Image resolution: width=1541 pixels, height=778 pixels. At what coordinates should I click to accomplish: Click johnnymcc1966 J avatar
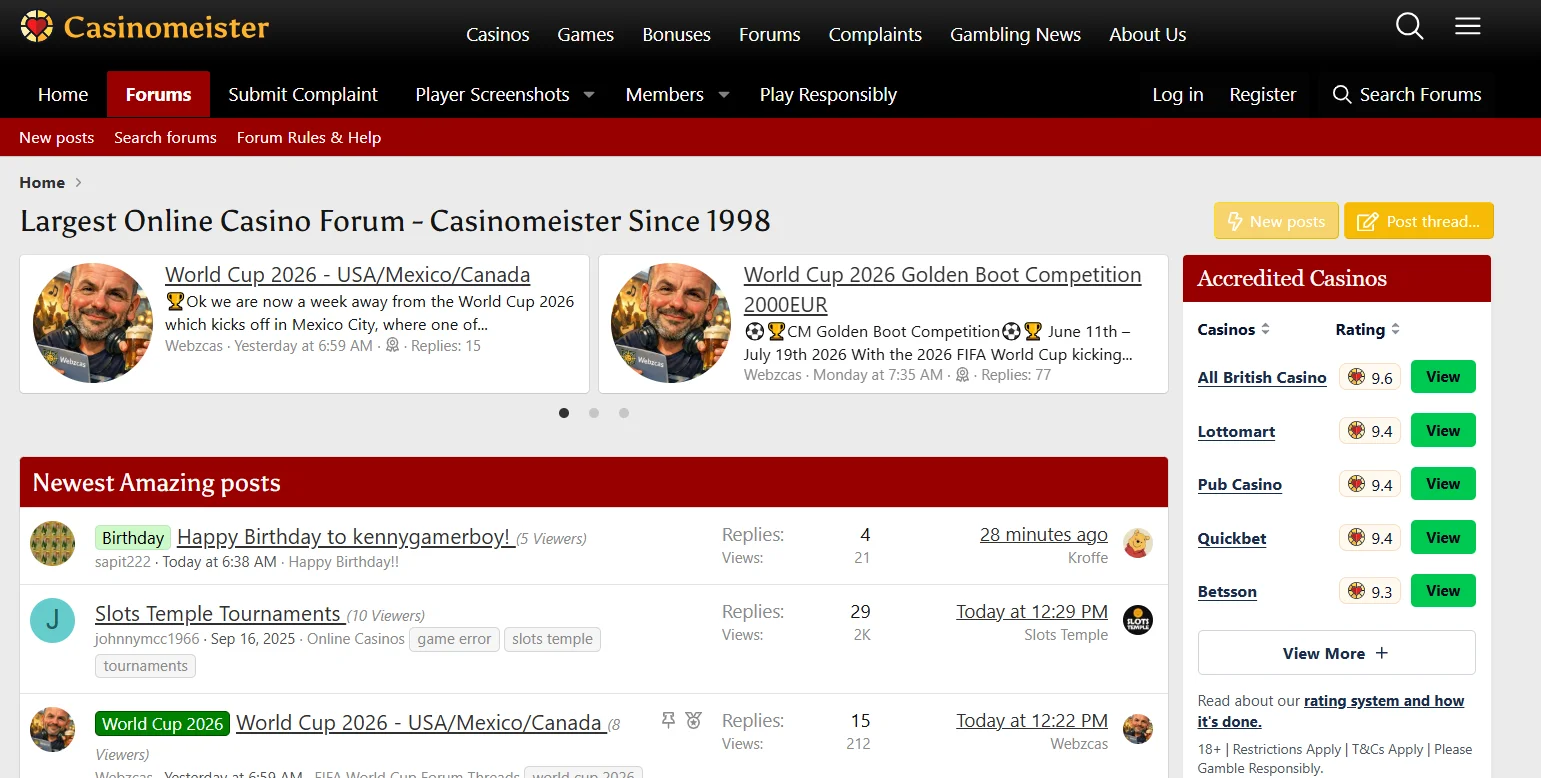click(x=52, y=620)
